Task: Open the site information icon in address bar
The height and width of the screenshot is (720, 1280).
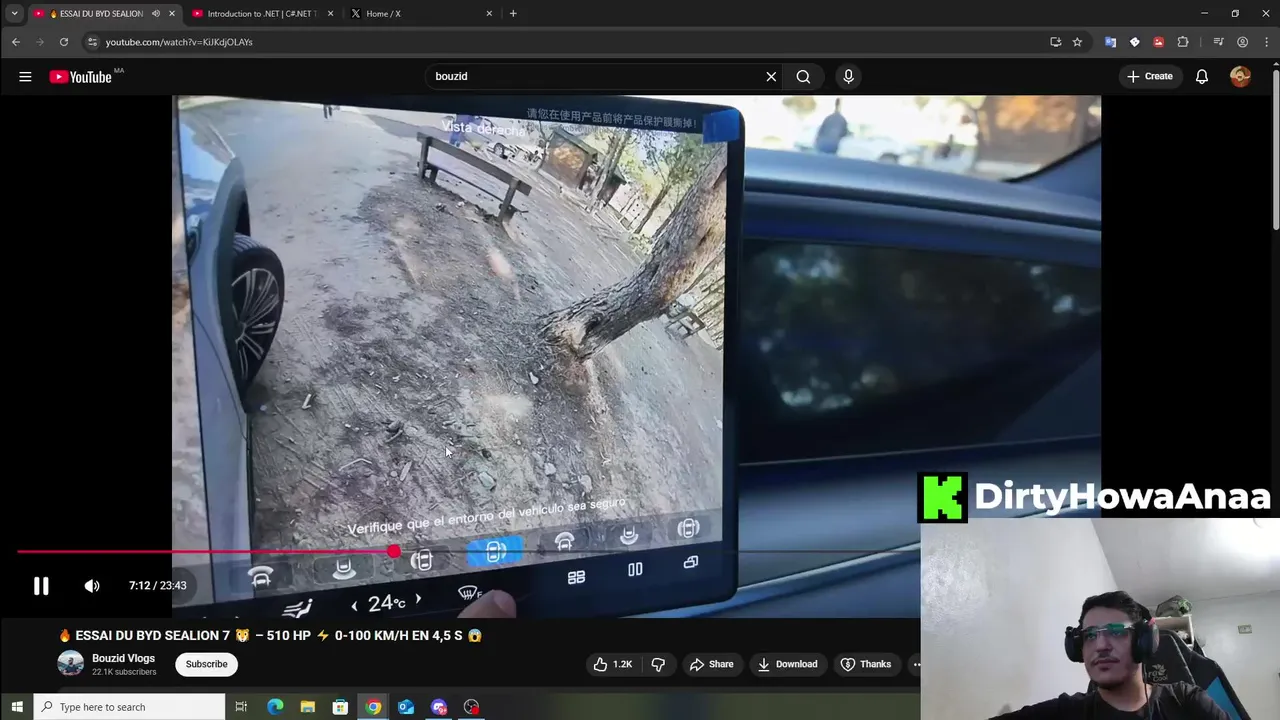Action: click(x=92, y=42)
